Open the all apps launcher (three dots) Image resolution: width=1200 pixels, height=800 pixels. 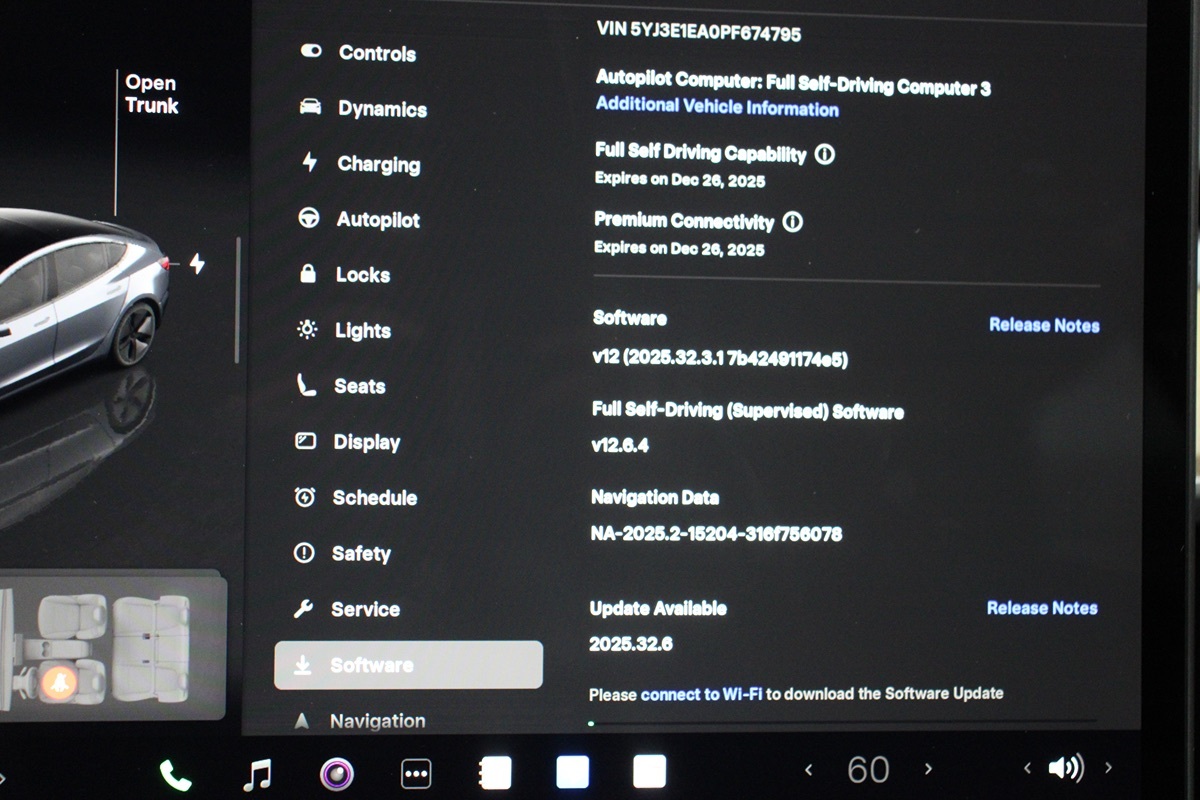tap(415, 774)
